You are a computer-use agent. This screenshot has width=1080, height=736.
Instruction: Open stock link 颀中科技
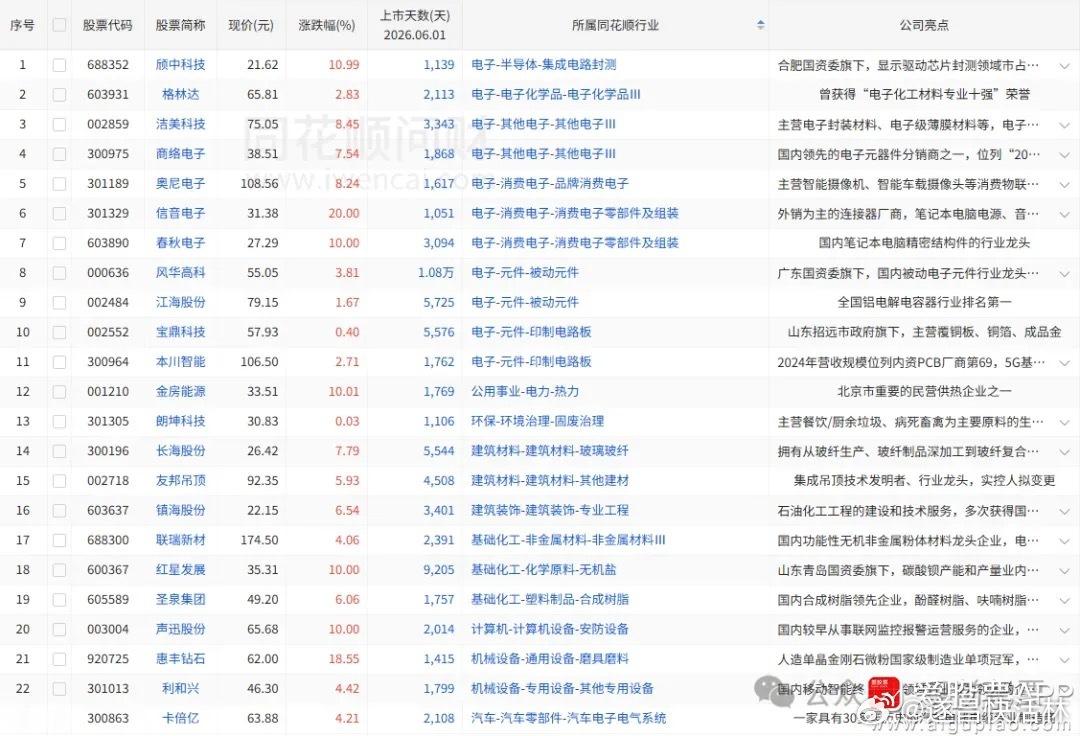(180, 65)
